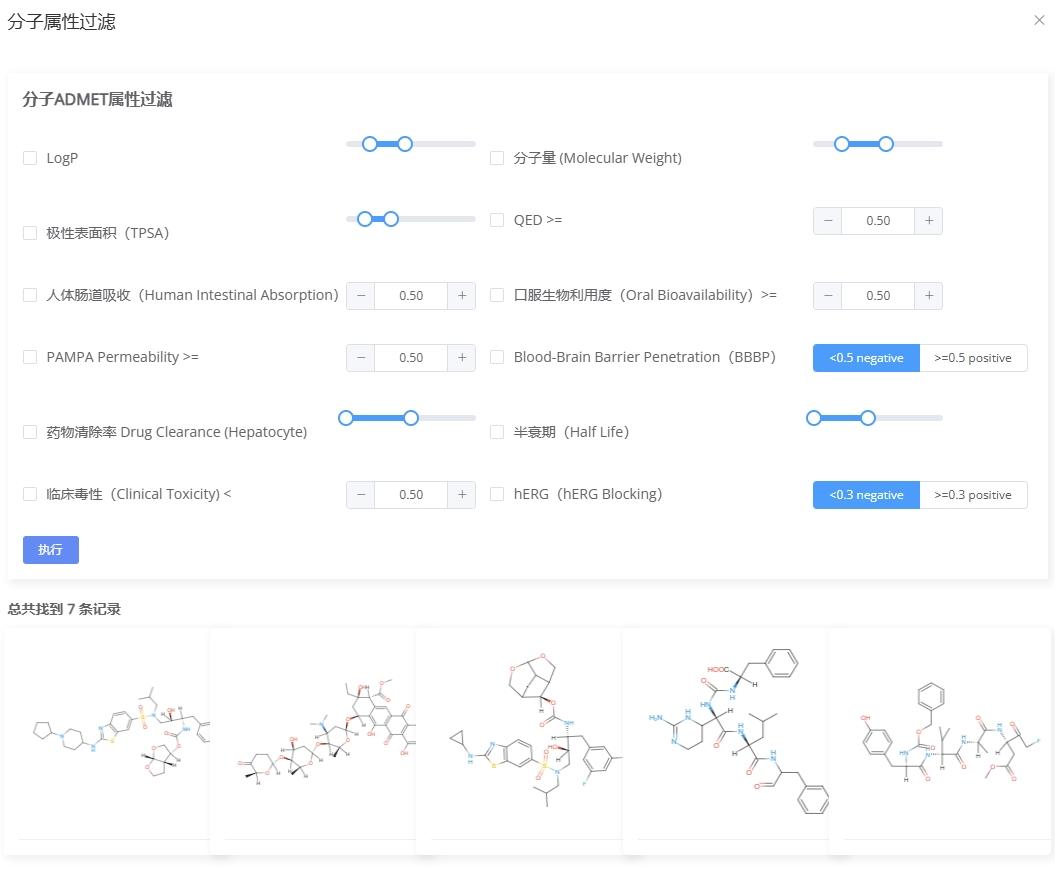The width and height of the screenshot is (1055, 871).
Task: Select BBBP >=0.5 positive option
Action: 972,358
